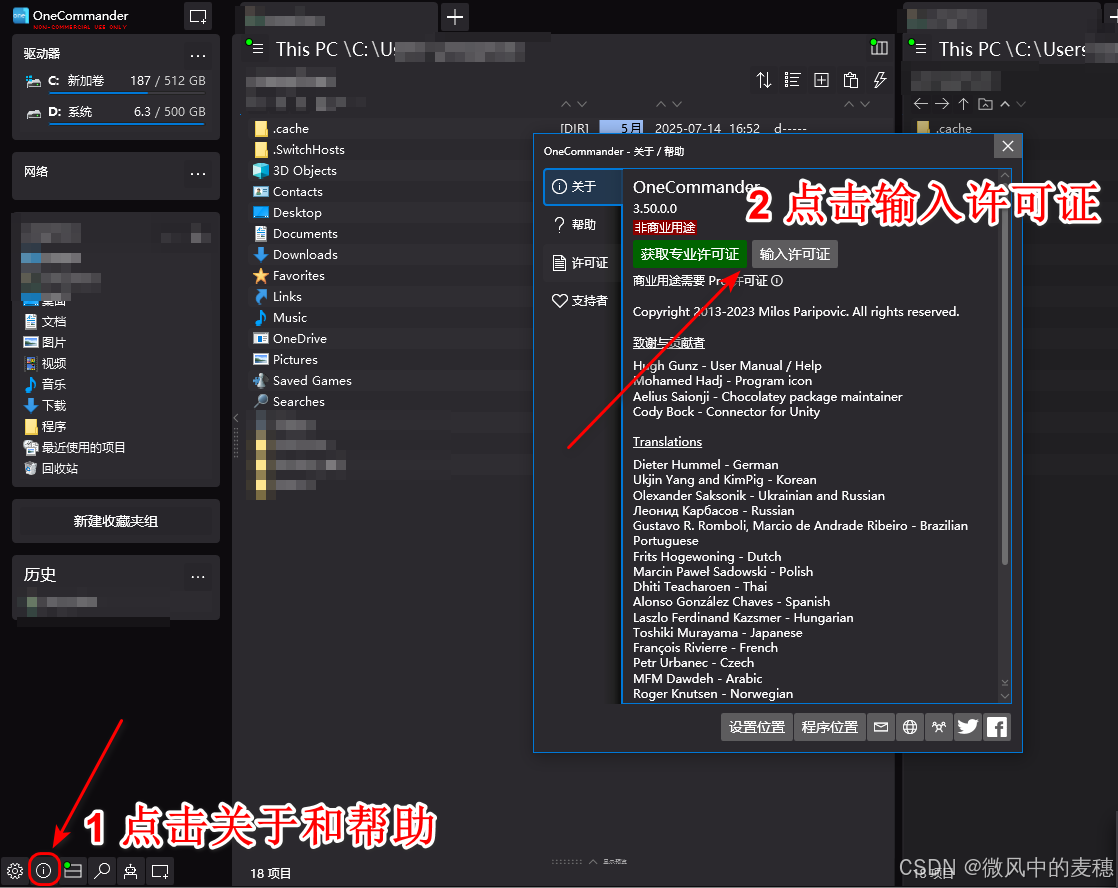Expand the bottom preview chevron in left pane
The width and height of the screenshot is (1118, 888).
[x=593, y=862]
